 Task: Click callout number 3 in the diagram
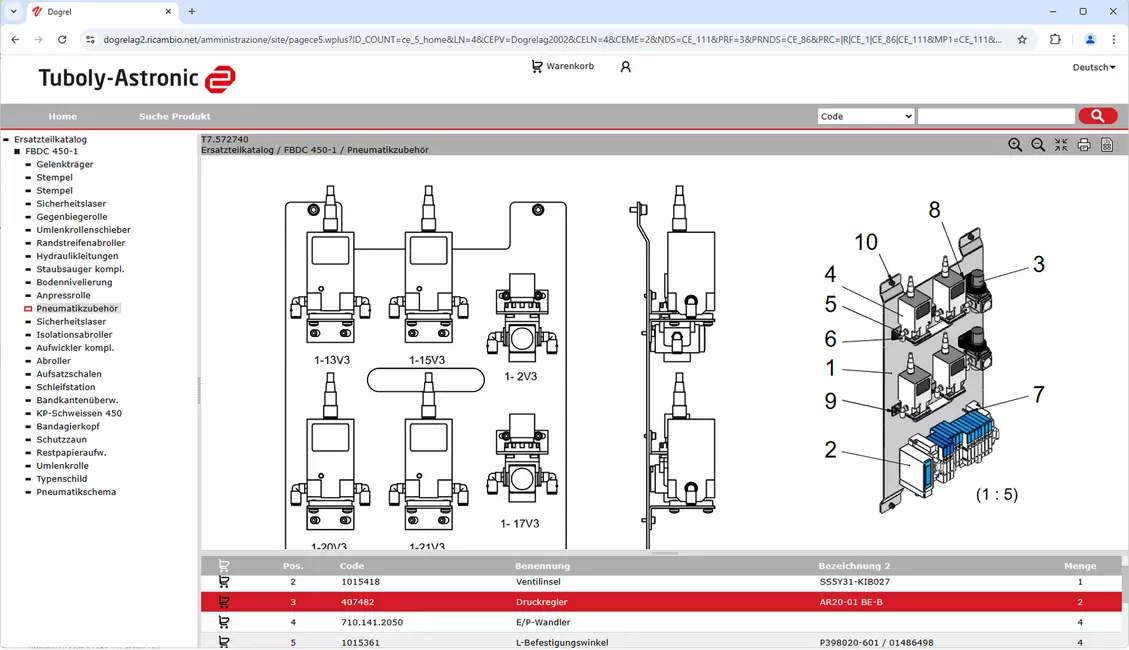pos(1038,264)
